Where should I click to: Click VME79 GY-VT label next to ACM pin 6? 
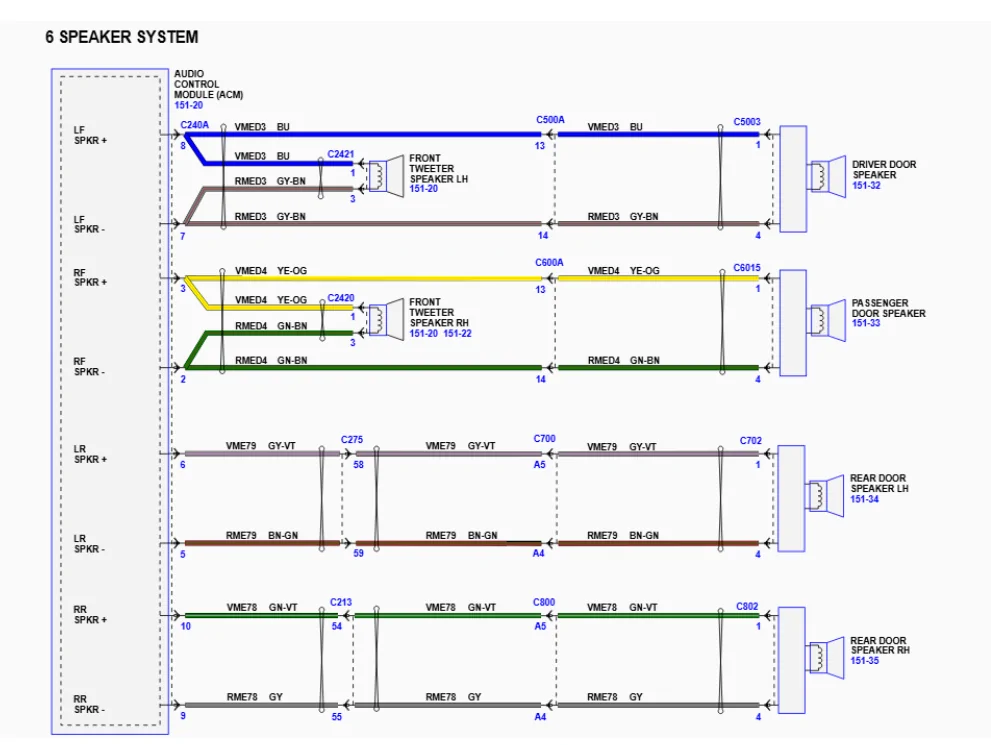[x=260, y=446]
